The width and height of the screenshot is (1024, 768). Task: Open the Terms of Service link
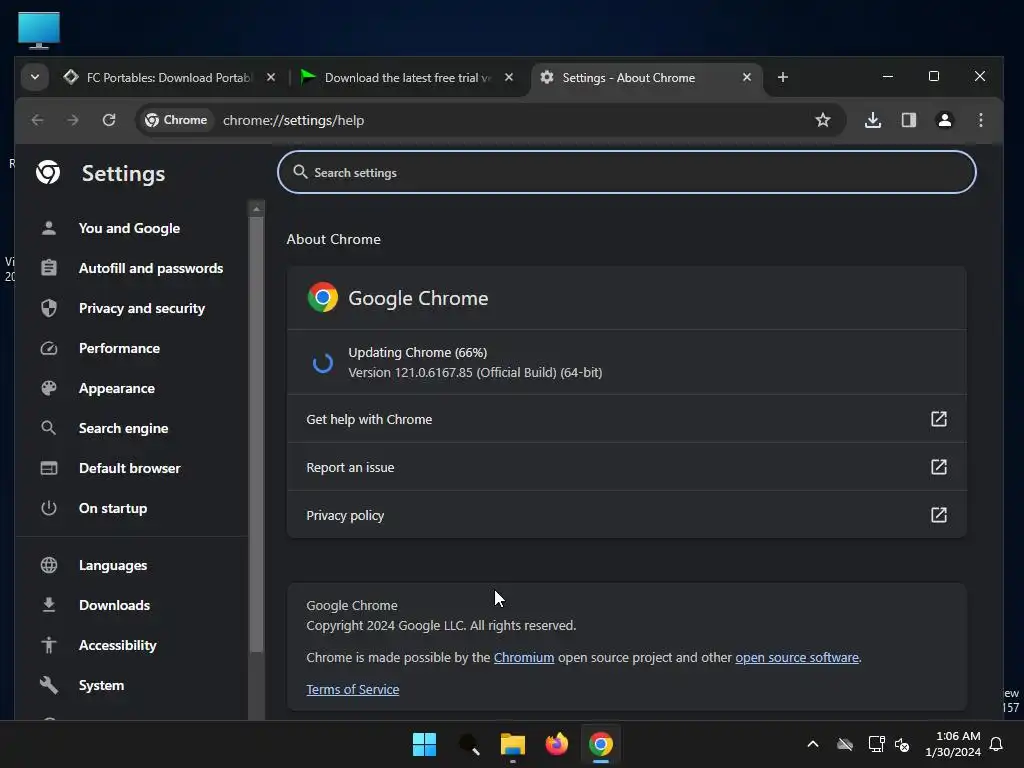click(353, 690)
